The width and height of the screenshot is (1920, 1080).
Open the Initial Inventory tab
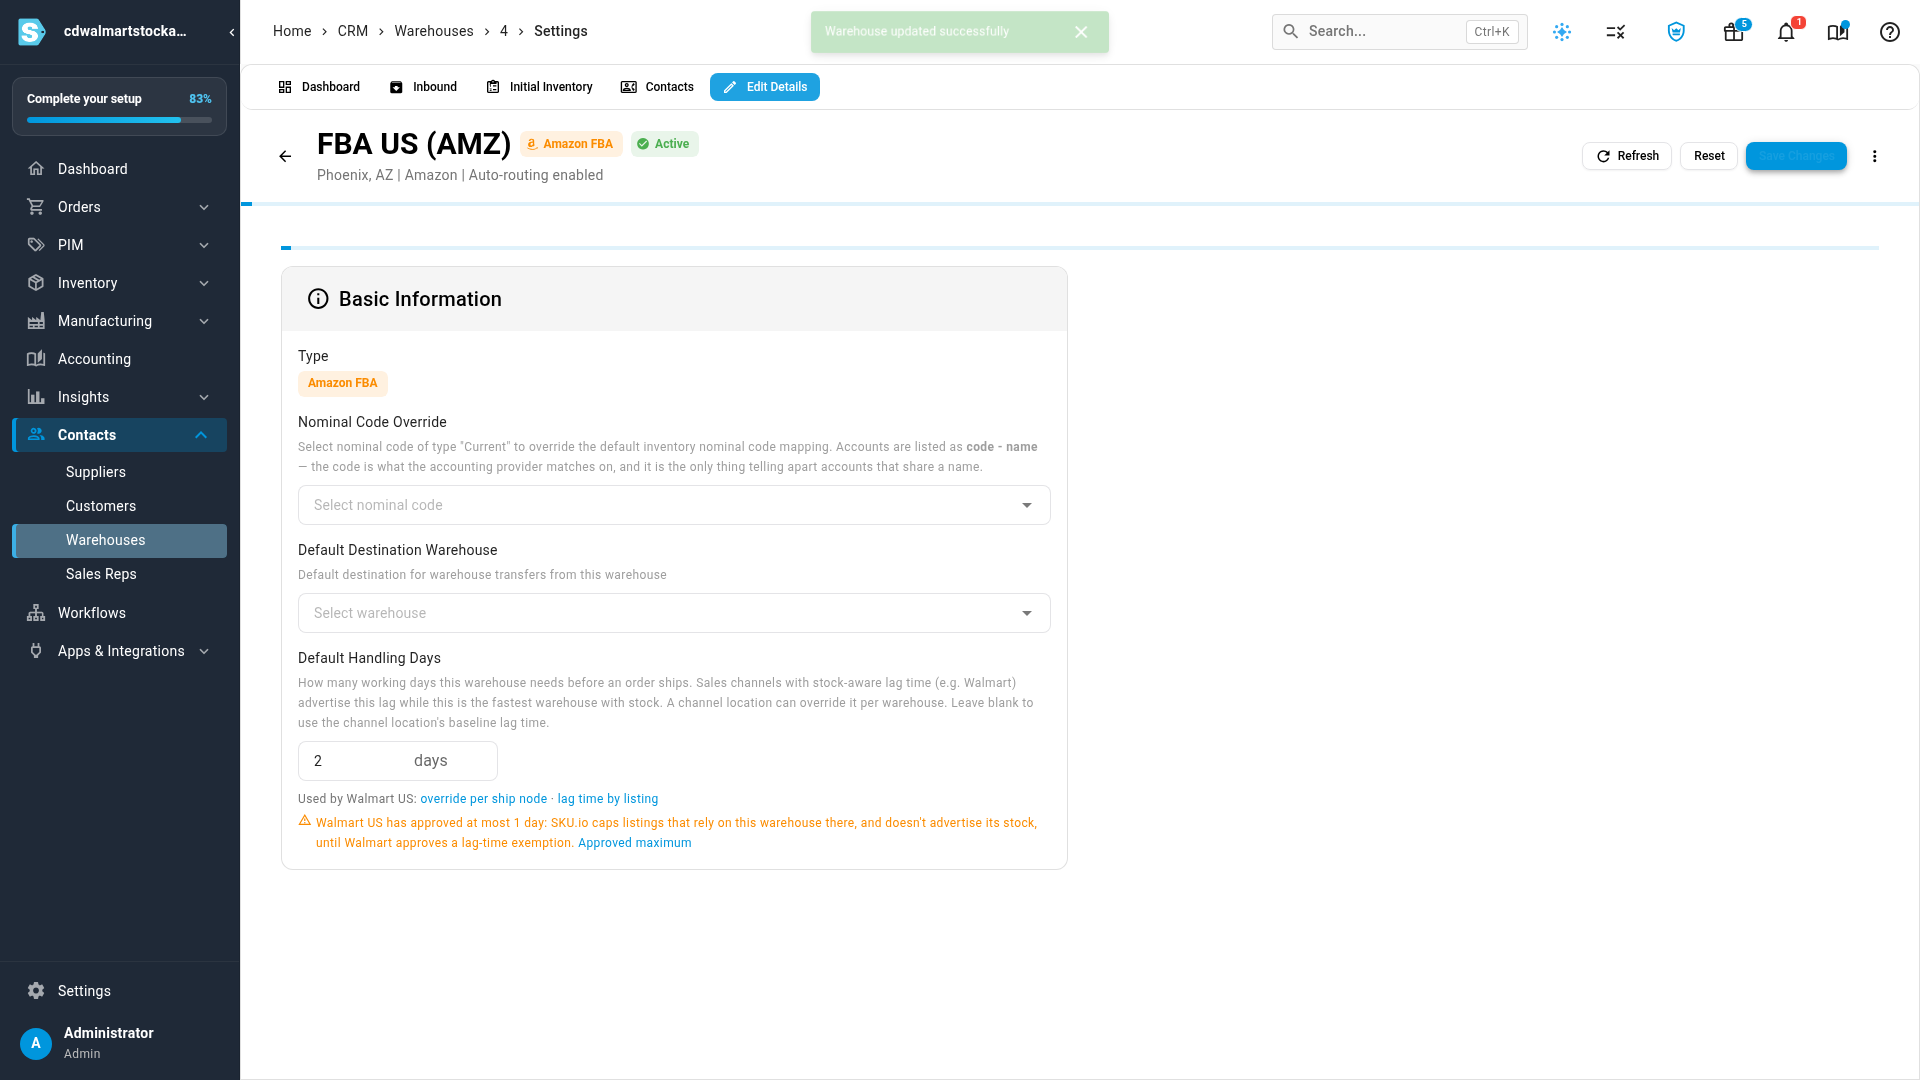(x=539, y=87)
